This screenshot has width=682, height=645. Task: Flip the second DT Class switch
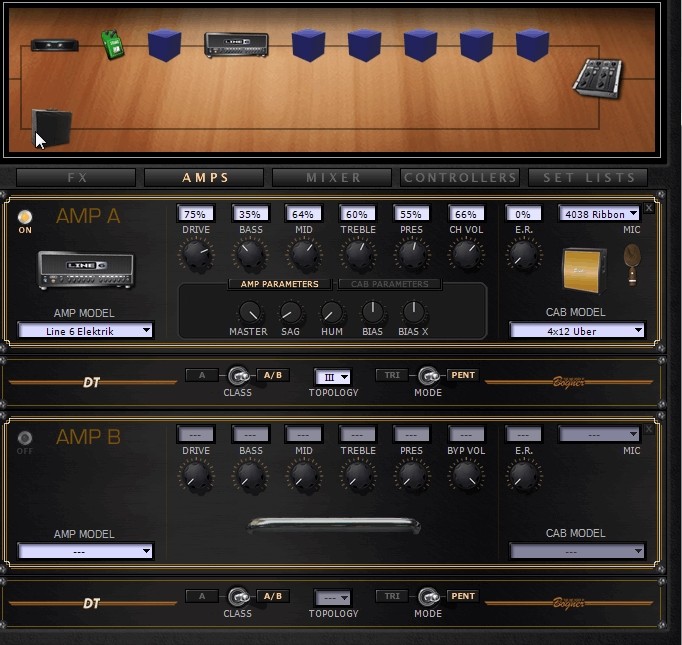pos(238,596)
